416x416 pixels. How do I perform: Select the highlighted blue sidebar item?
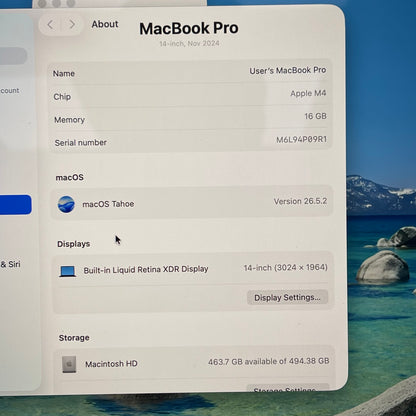pyautogui.click(x=16, y=204)
